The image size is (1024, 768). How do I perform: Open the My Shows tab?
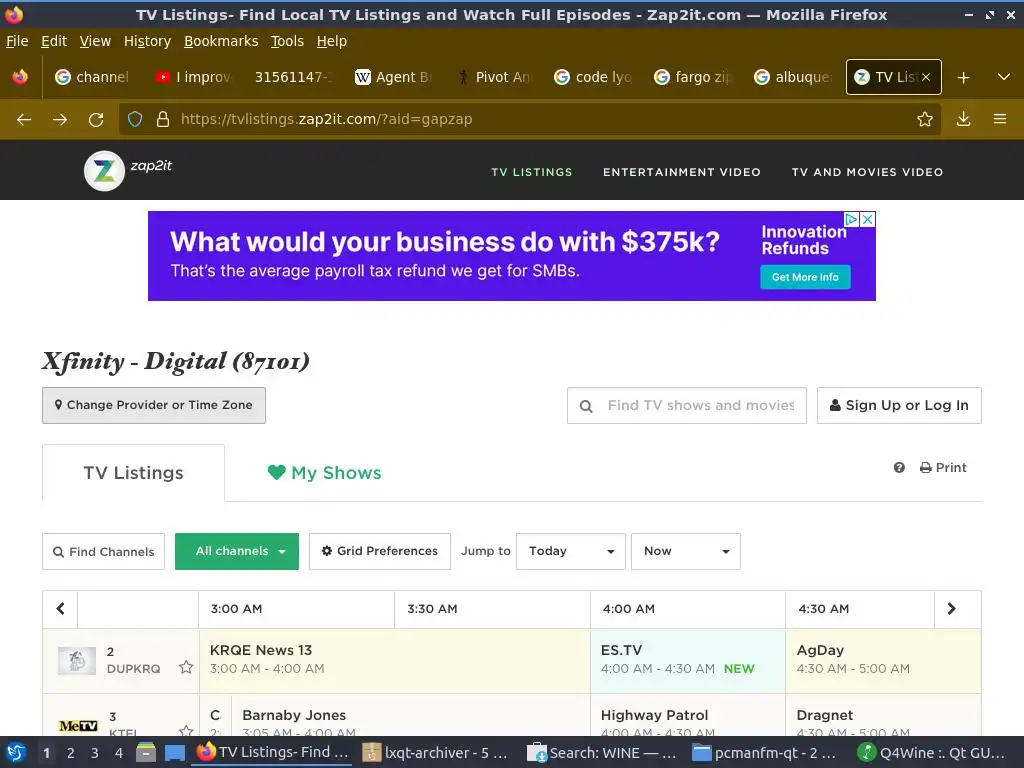(325, 473)
